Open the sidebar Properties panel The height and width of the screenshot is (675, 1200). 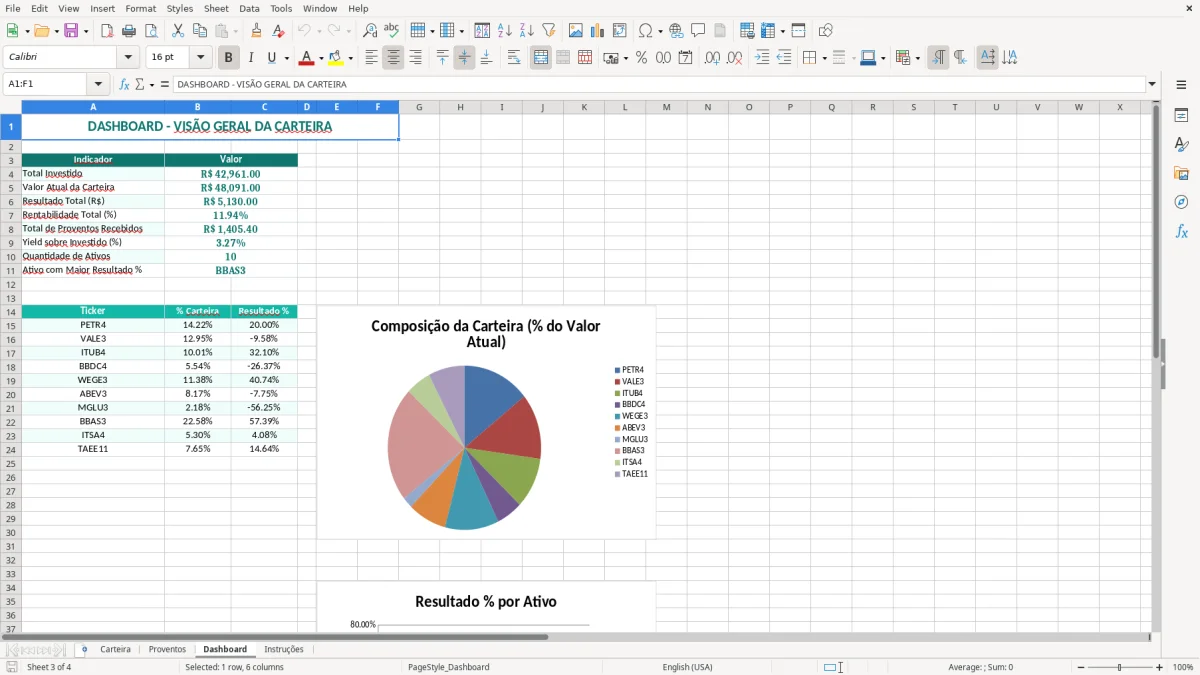(x=1181, y=116)
